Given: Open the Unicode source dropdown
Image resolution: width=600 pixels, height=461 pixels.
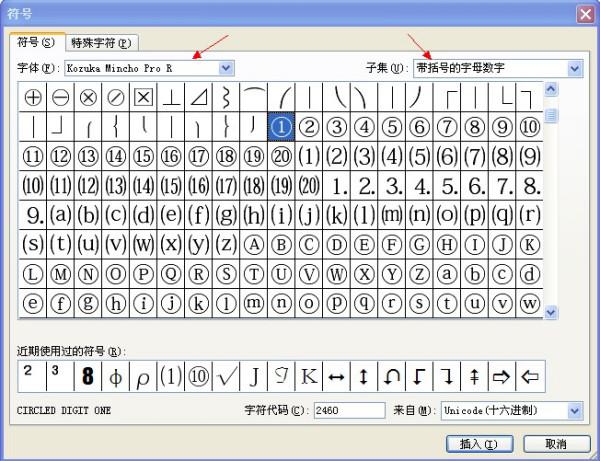Looking at the screenshot, I should click(575, 411).
